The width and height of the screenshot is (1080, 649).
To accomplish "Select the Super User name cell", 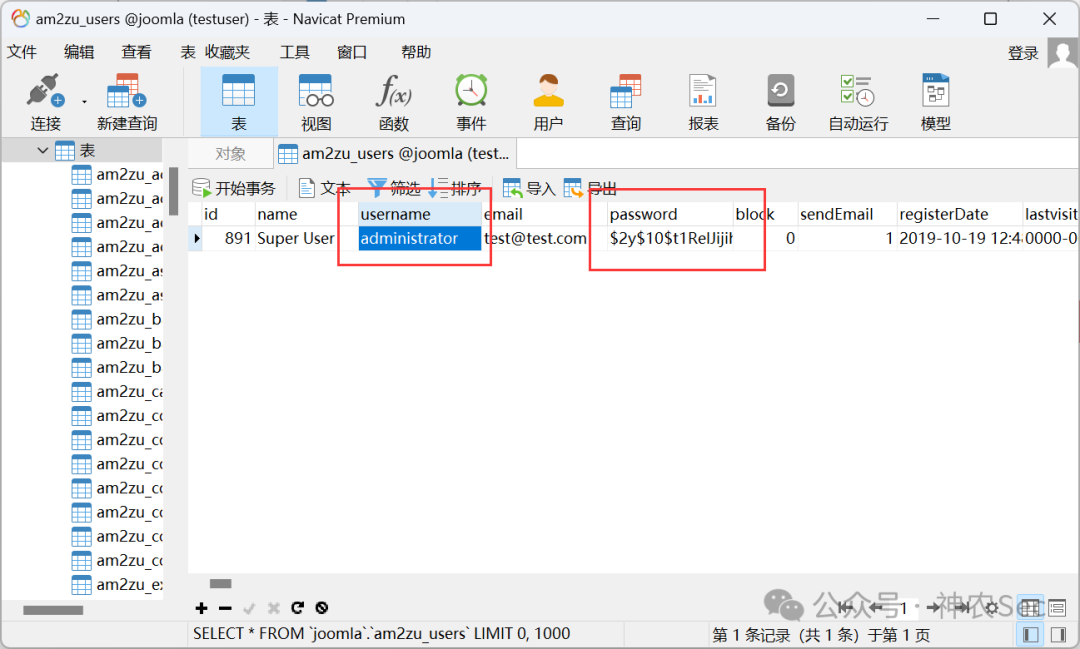I will coord(307,238).
